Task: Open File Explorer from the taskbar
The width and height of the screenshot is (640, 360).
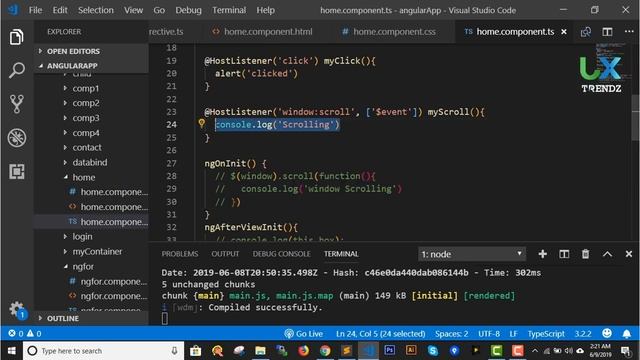Action: pyautogui.click(x=260, y=351)
